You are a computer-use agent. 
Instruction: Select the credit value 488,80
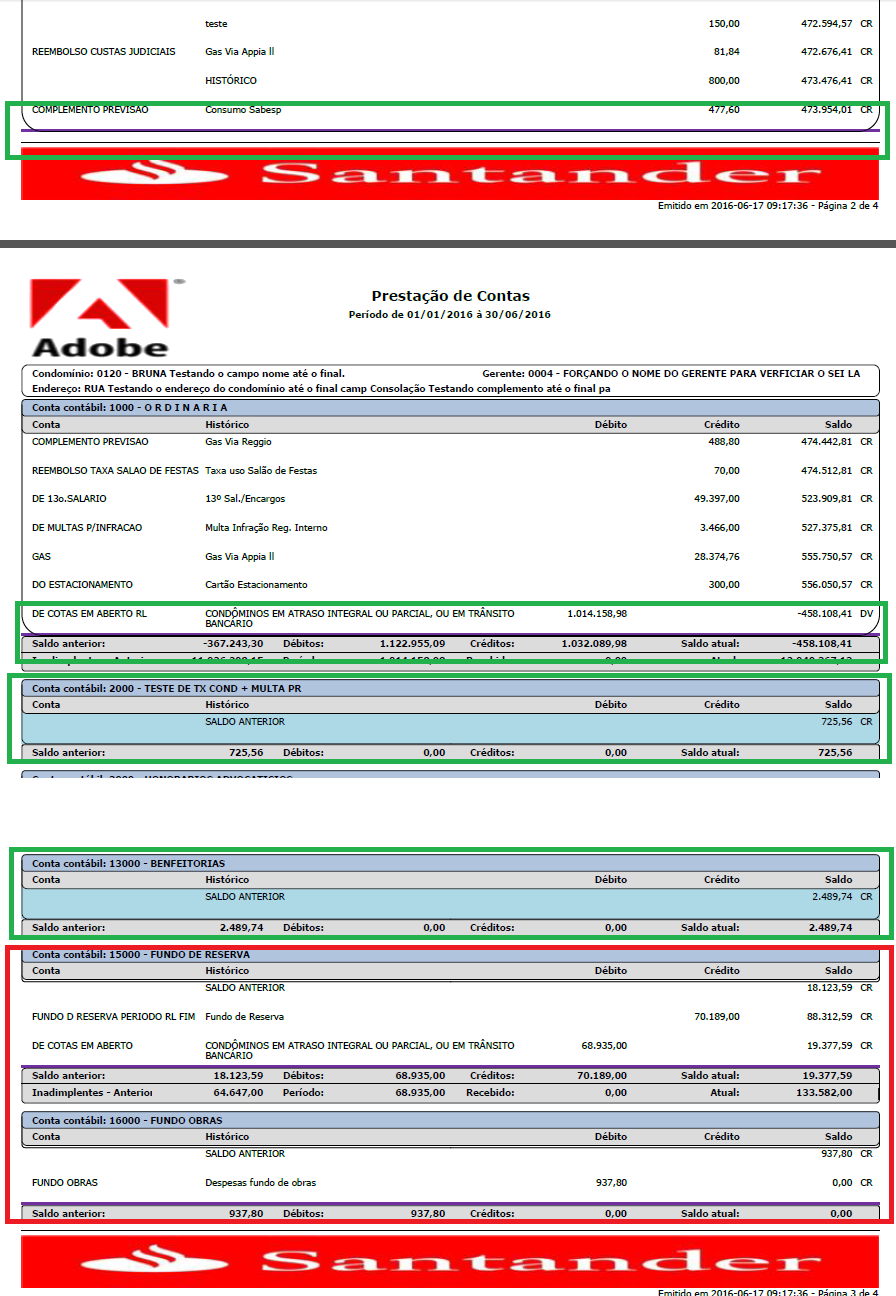coord(724,441)
